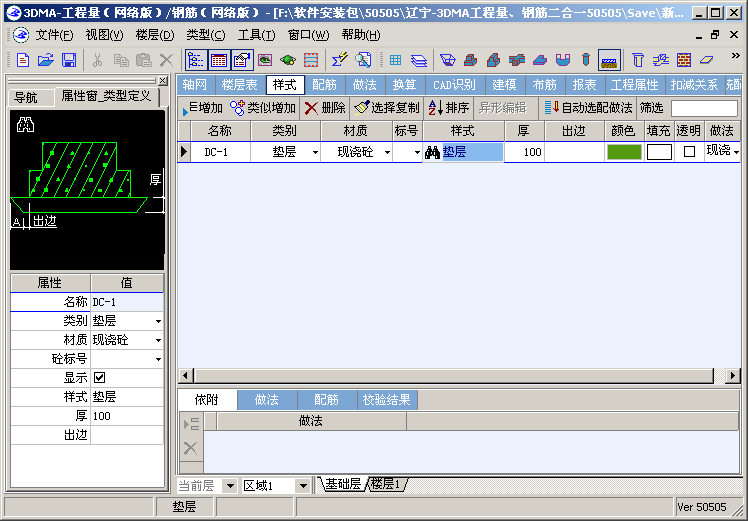Click the 删除 button
This screenshot has height=521, width=748.
click(325, 108)
